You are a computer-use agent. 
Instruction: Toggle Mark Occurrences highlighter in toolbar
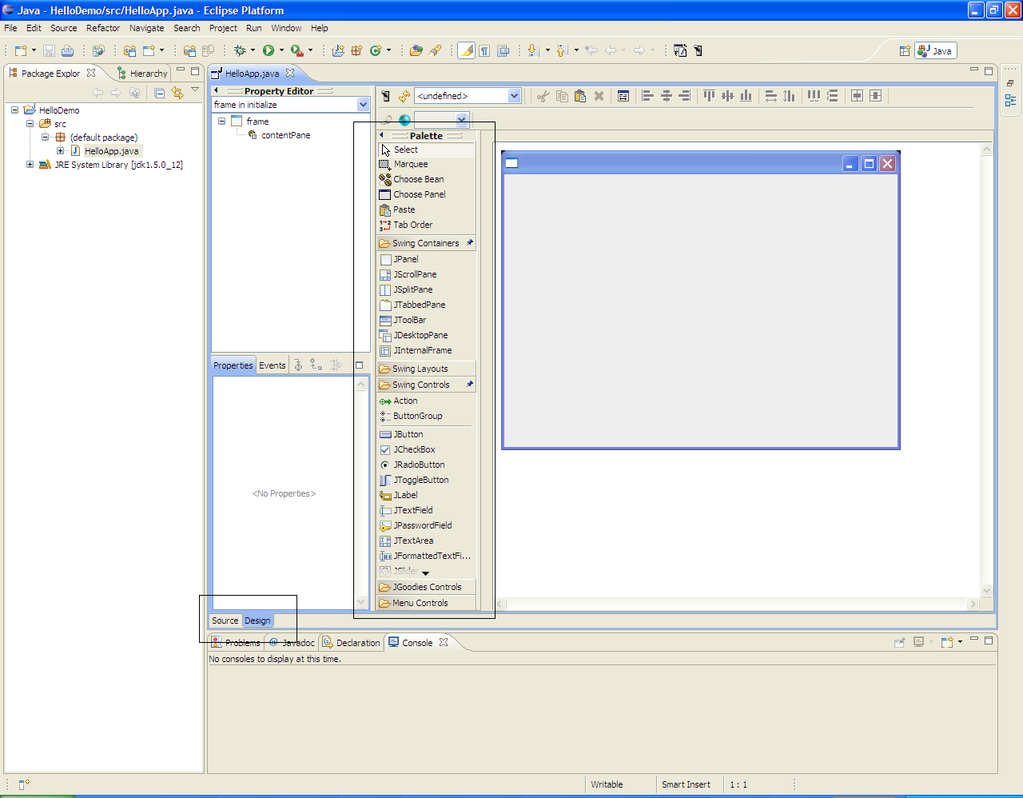466,50
